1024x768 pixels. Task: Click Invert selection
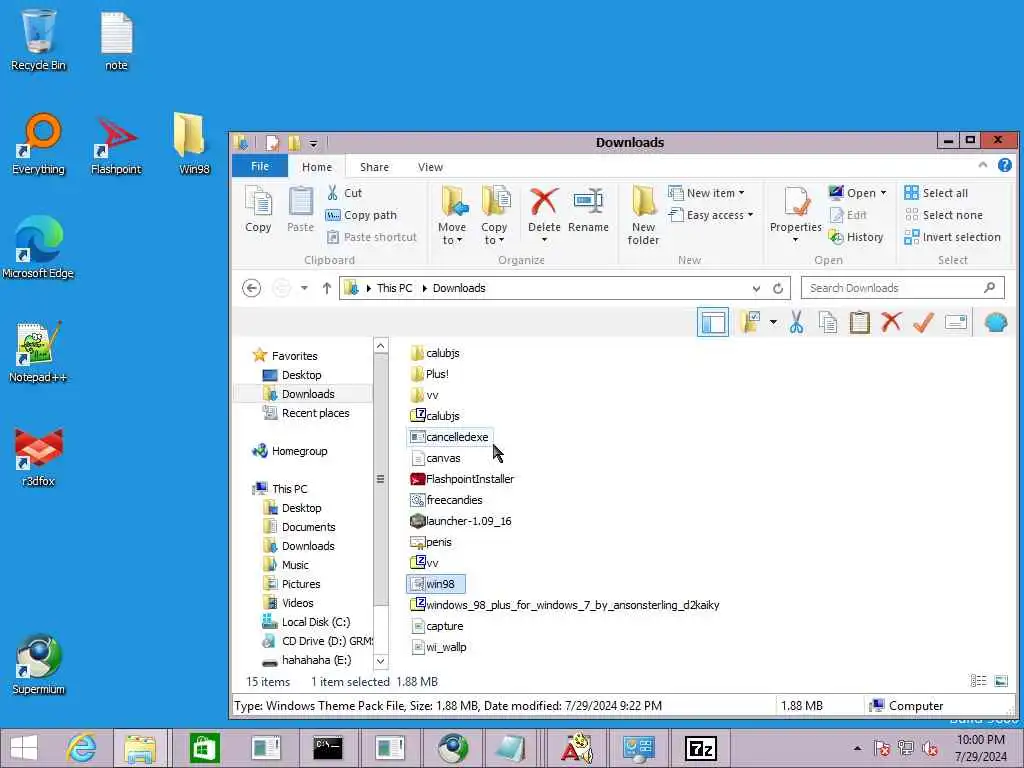pyautogui.click(x=952, y=237)
